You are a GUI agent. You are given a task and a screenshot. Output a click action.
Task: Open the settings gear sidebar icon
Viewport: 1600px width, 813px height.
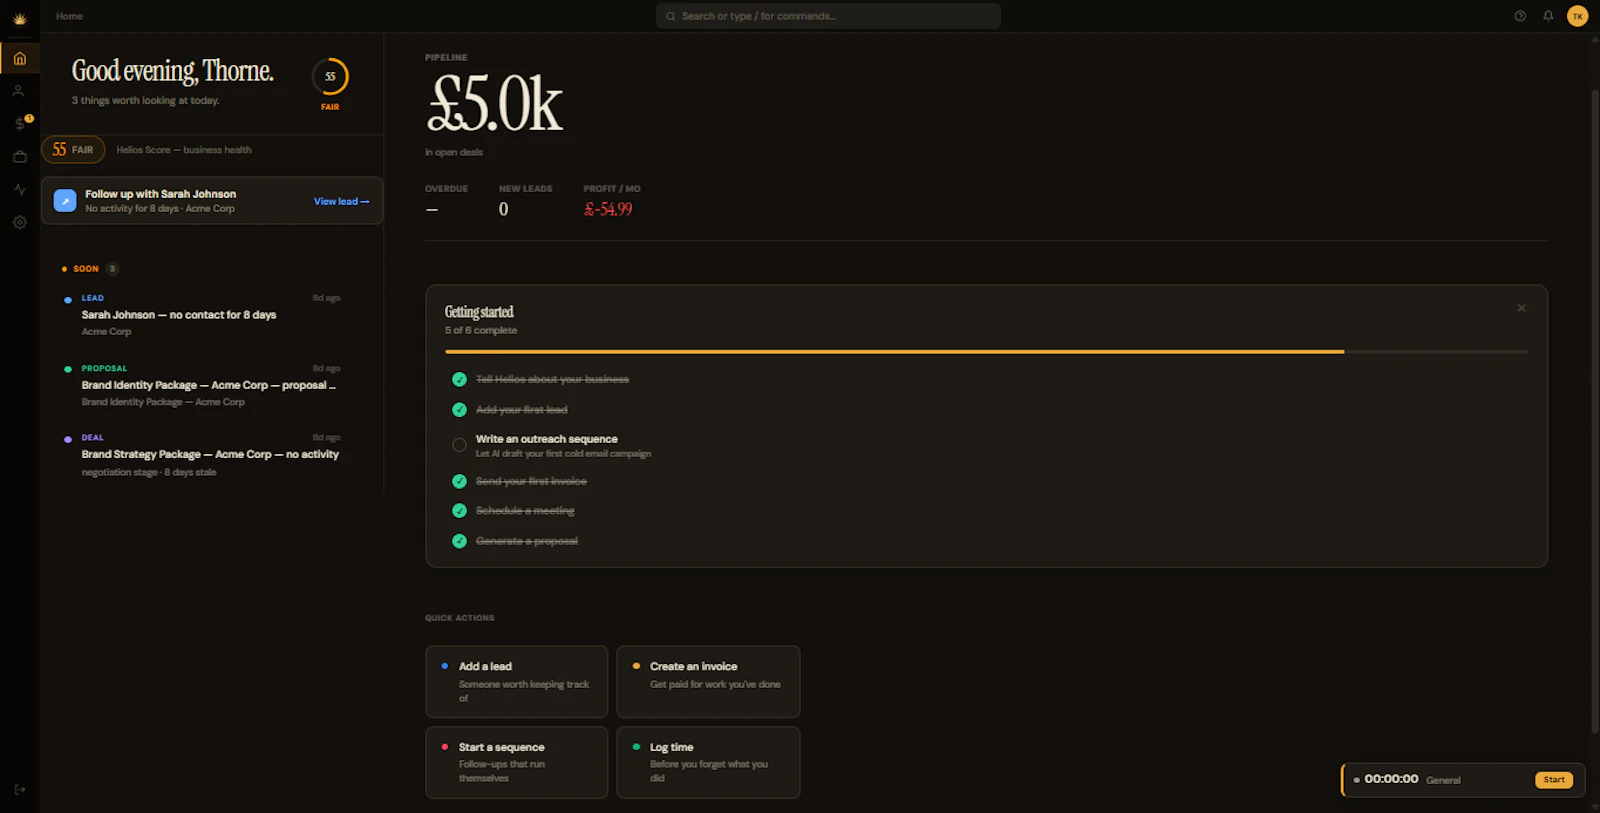tap(19, 222)
